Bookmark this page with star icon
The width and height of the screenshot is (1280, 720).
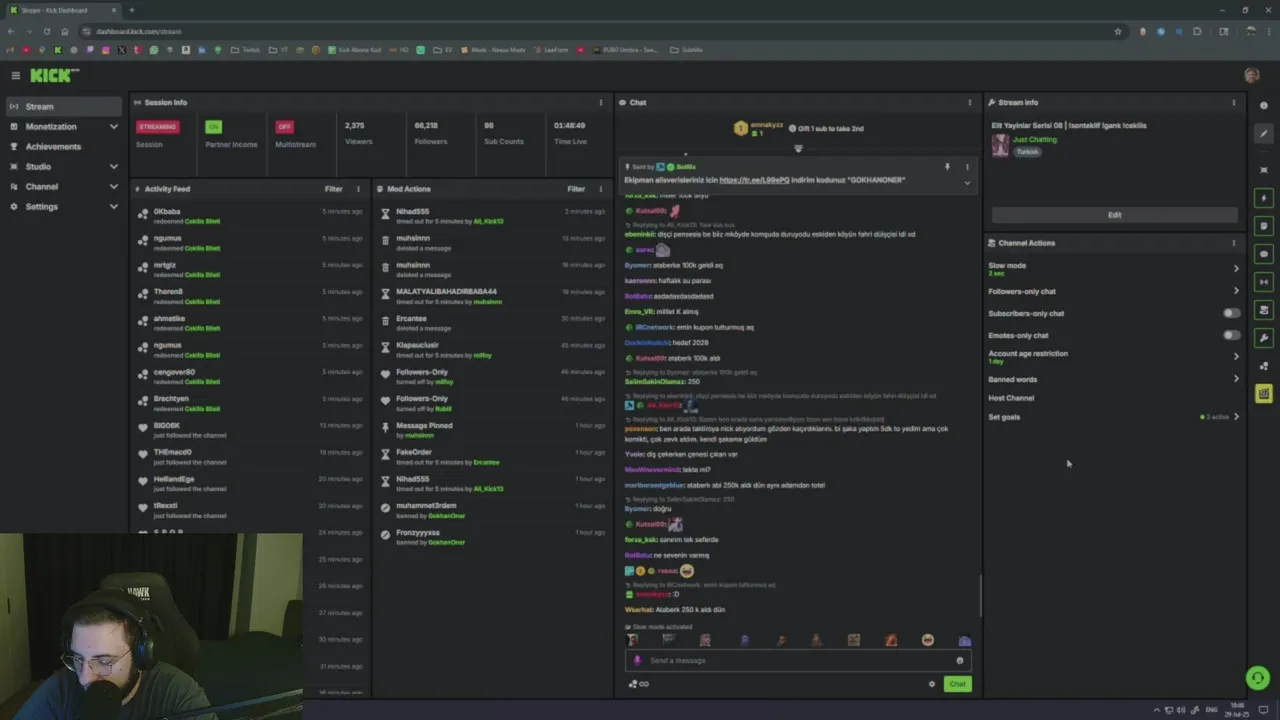(x=1118, y=31)
